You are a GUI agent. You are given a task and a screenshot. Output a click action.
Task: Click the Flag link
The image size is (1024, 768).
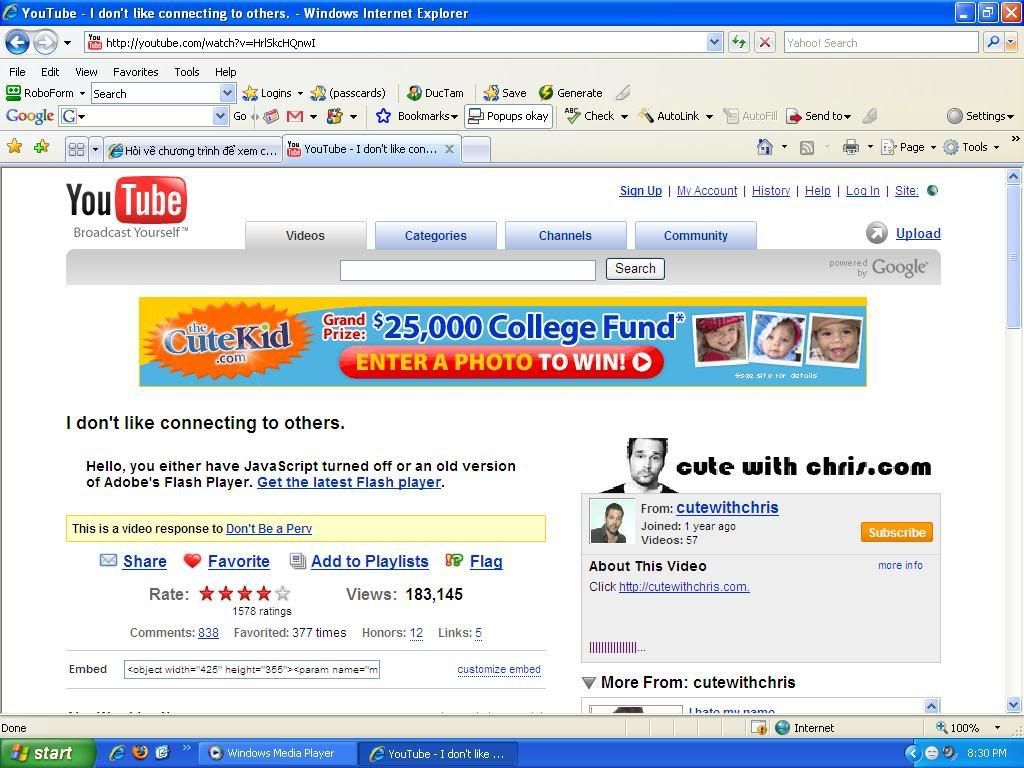coord(486,561)
